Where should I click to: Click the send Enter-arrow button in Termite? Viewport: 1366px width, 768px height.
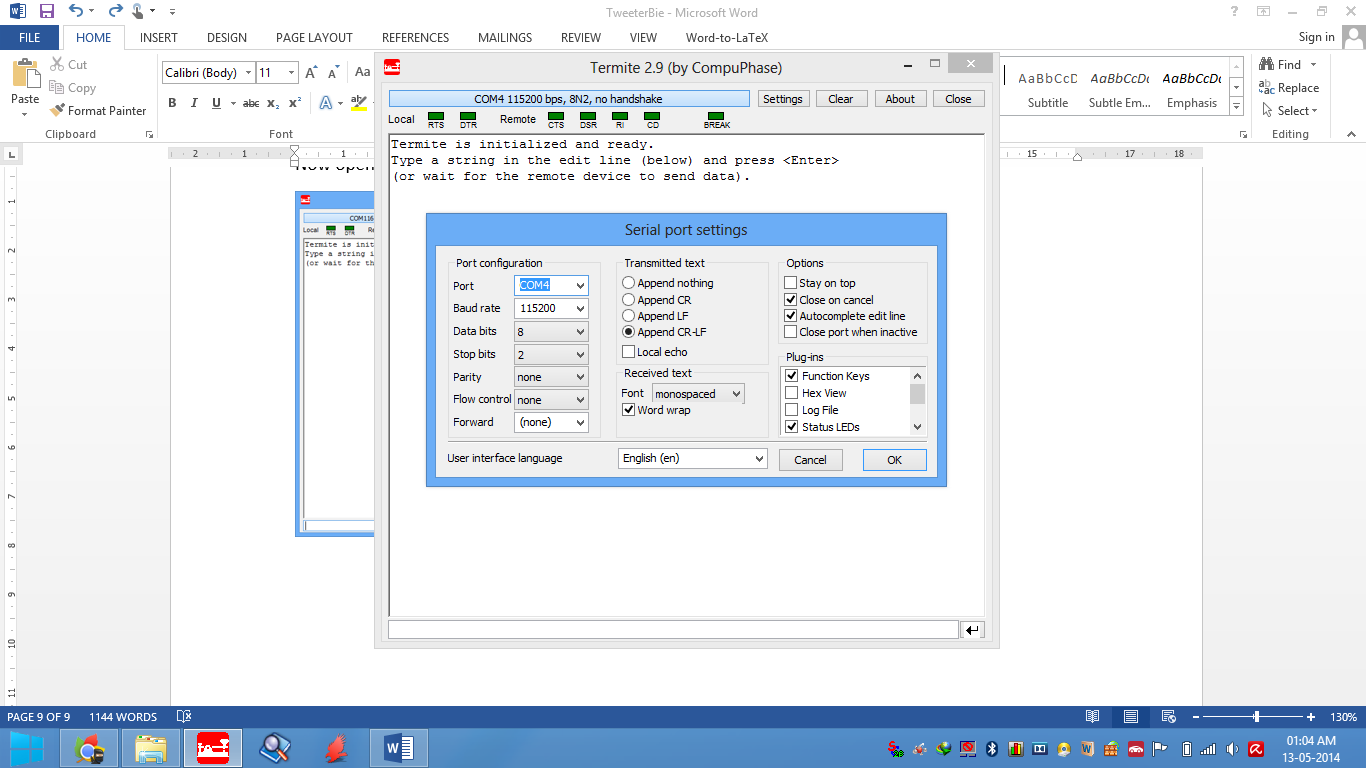point(972,630)
